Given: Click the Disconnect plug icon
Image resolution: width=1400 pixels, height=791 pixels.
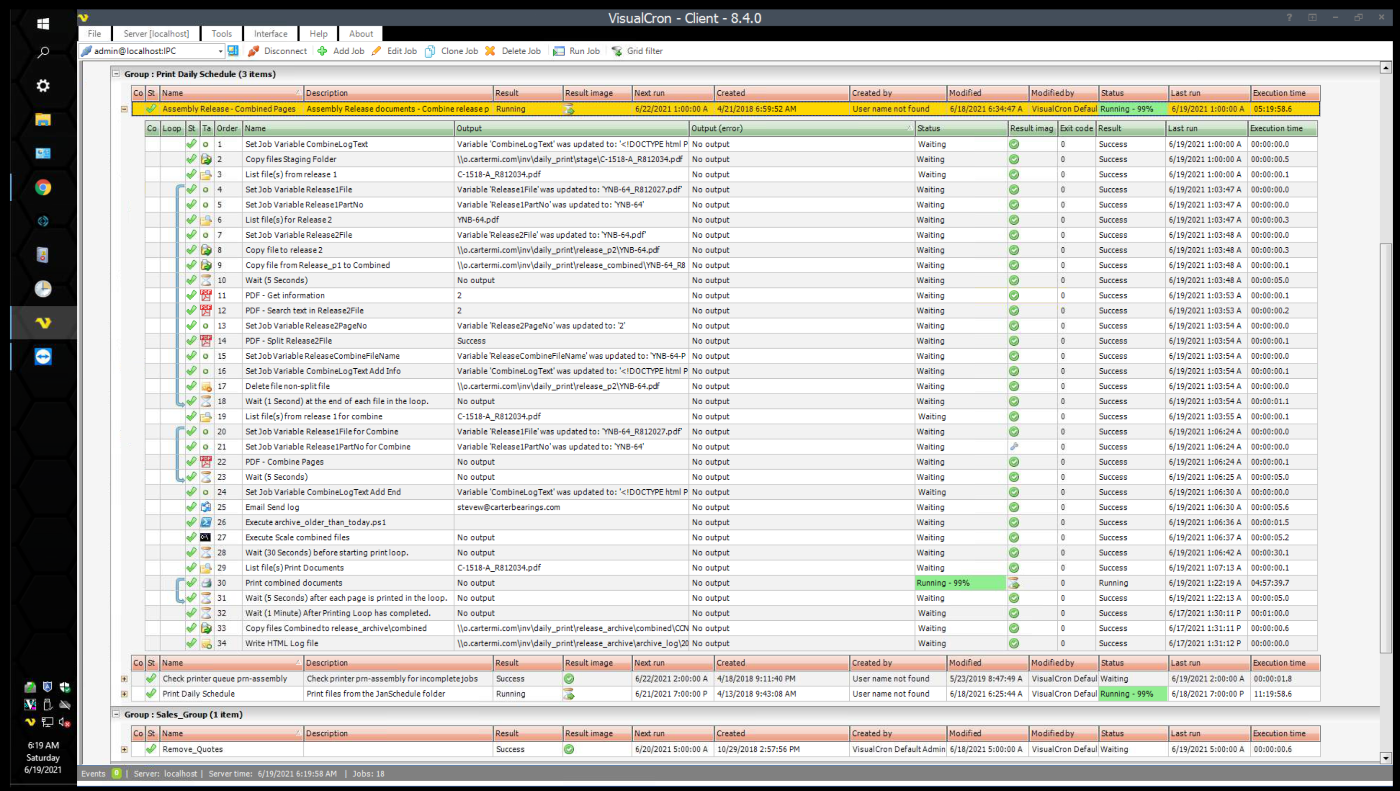Looking at the screenshot, I should (x=253, y=51).
